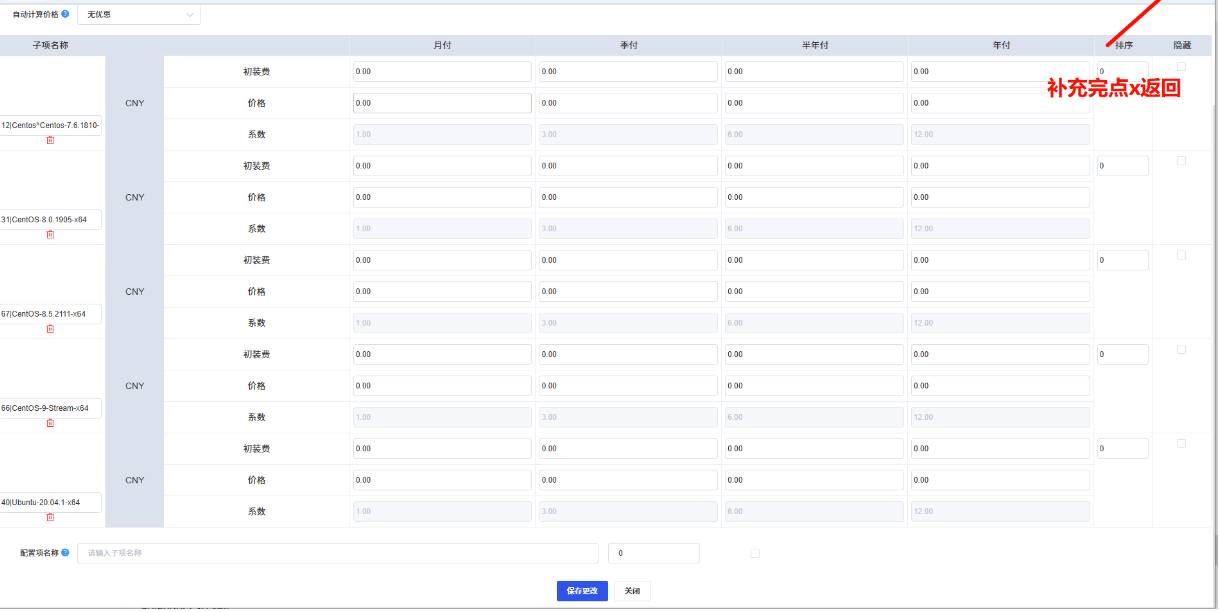Open the 无优惠 discount dropdown
The image size is (1219, 612).
tap(139, 15)
